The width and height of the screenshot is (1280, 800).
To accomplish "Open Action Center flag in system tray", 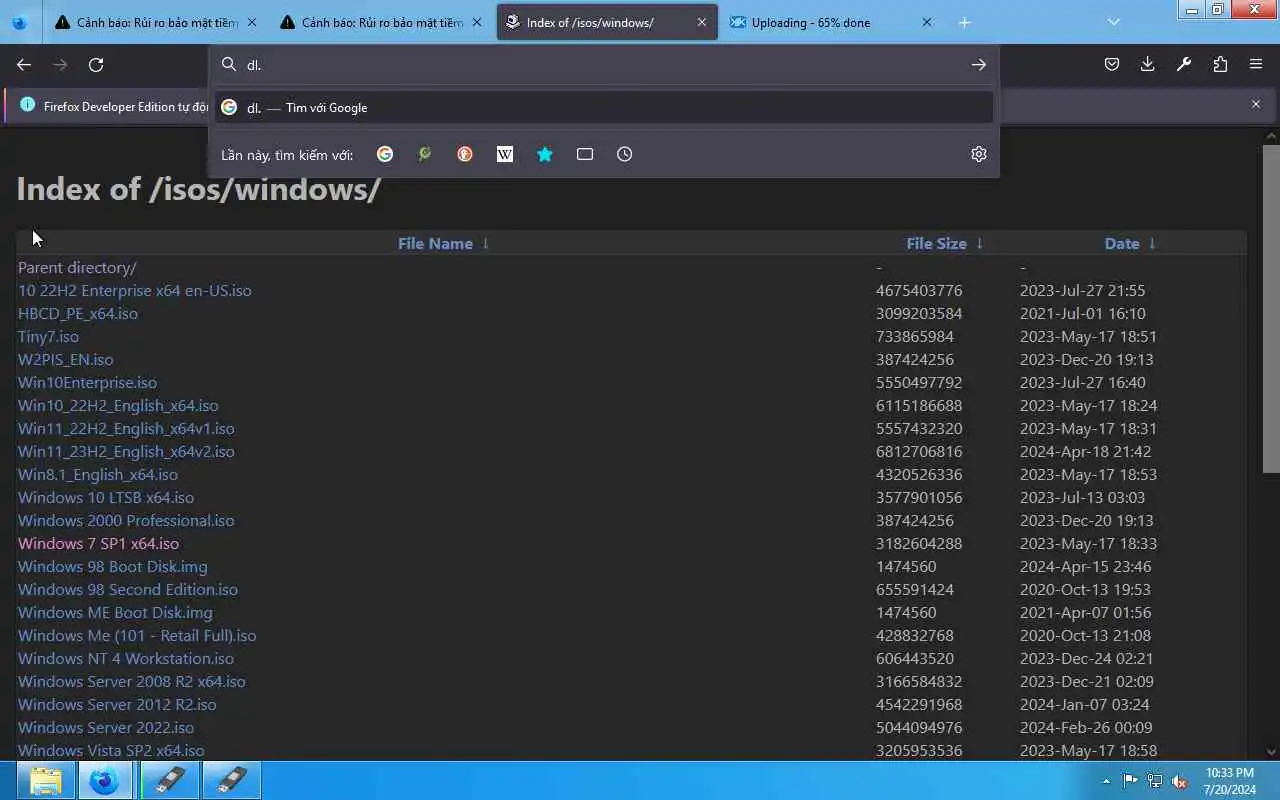I will pos(1130,781).
